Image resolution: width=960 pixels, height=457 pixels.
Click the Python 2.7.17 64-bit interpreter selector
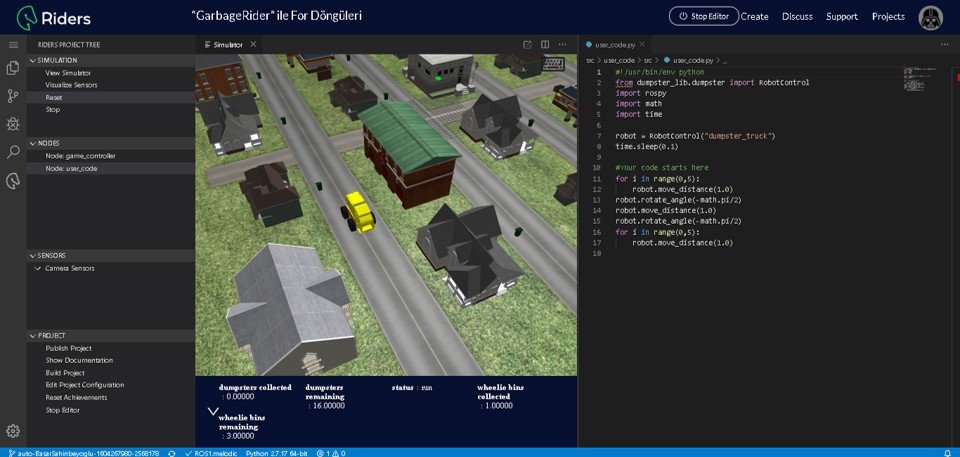(x=278, y=453)
